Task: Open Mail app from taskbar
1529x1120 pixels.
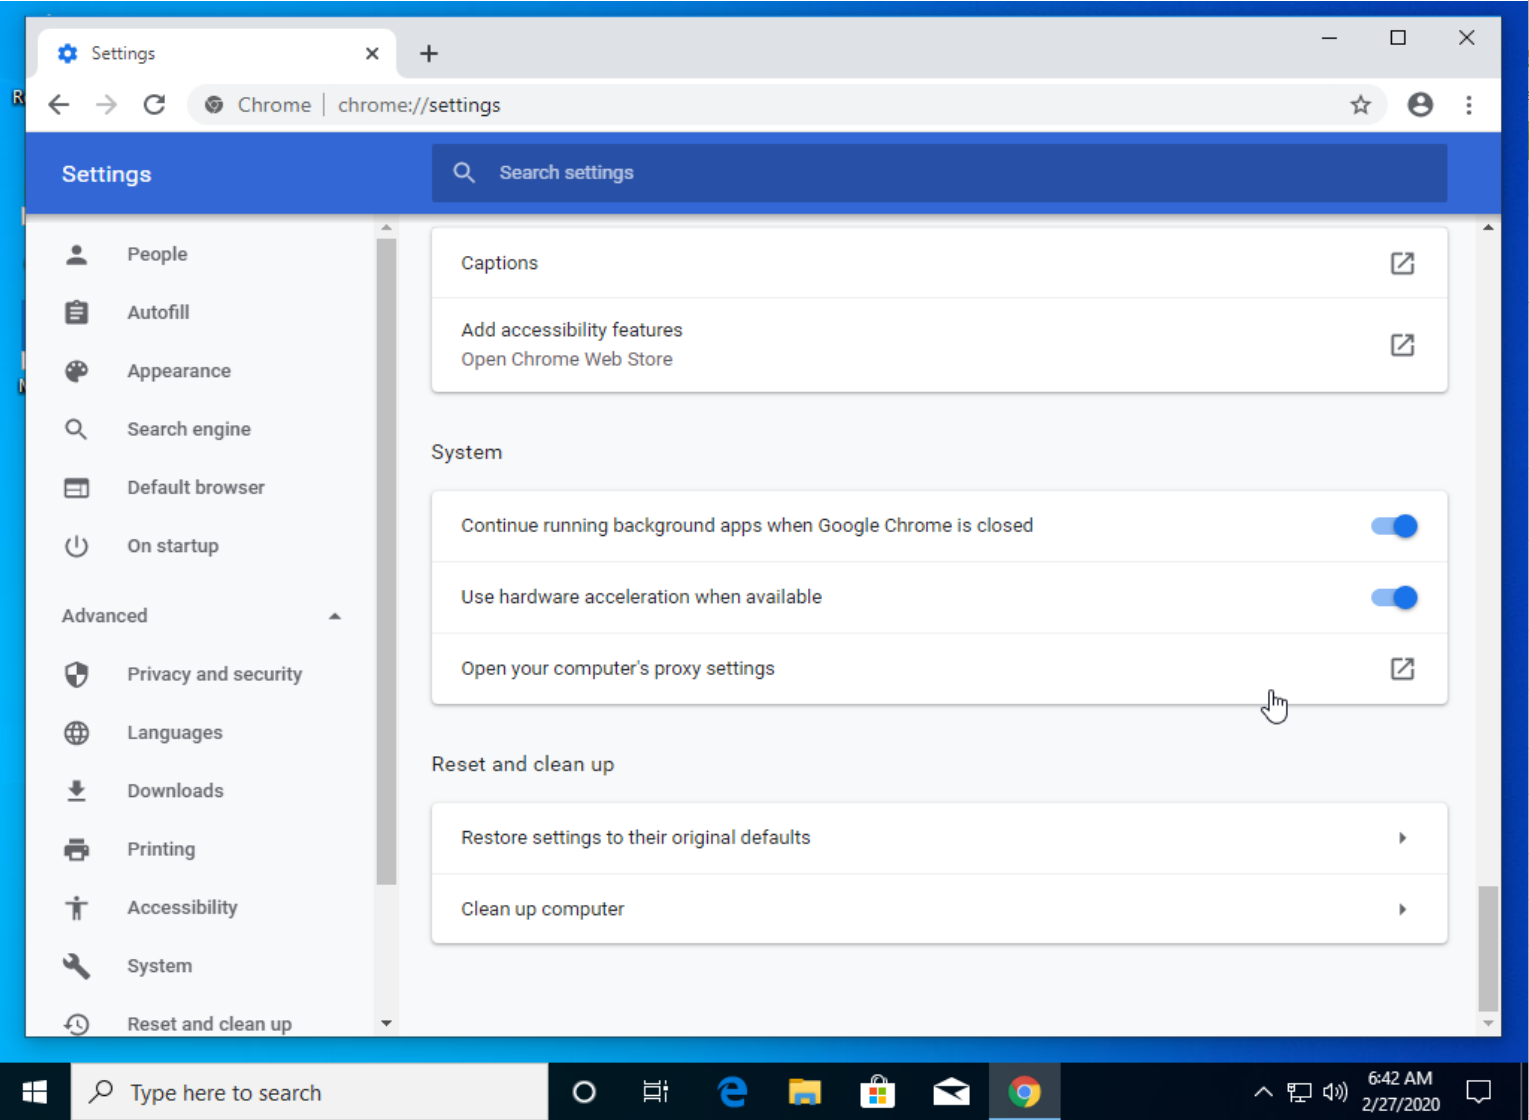Action: (951, 1092)
